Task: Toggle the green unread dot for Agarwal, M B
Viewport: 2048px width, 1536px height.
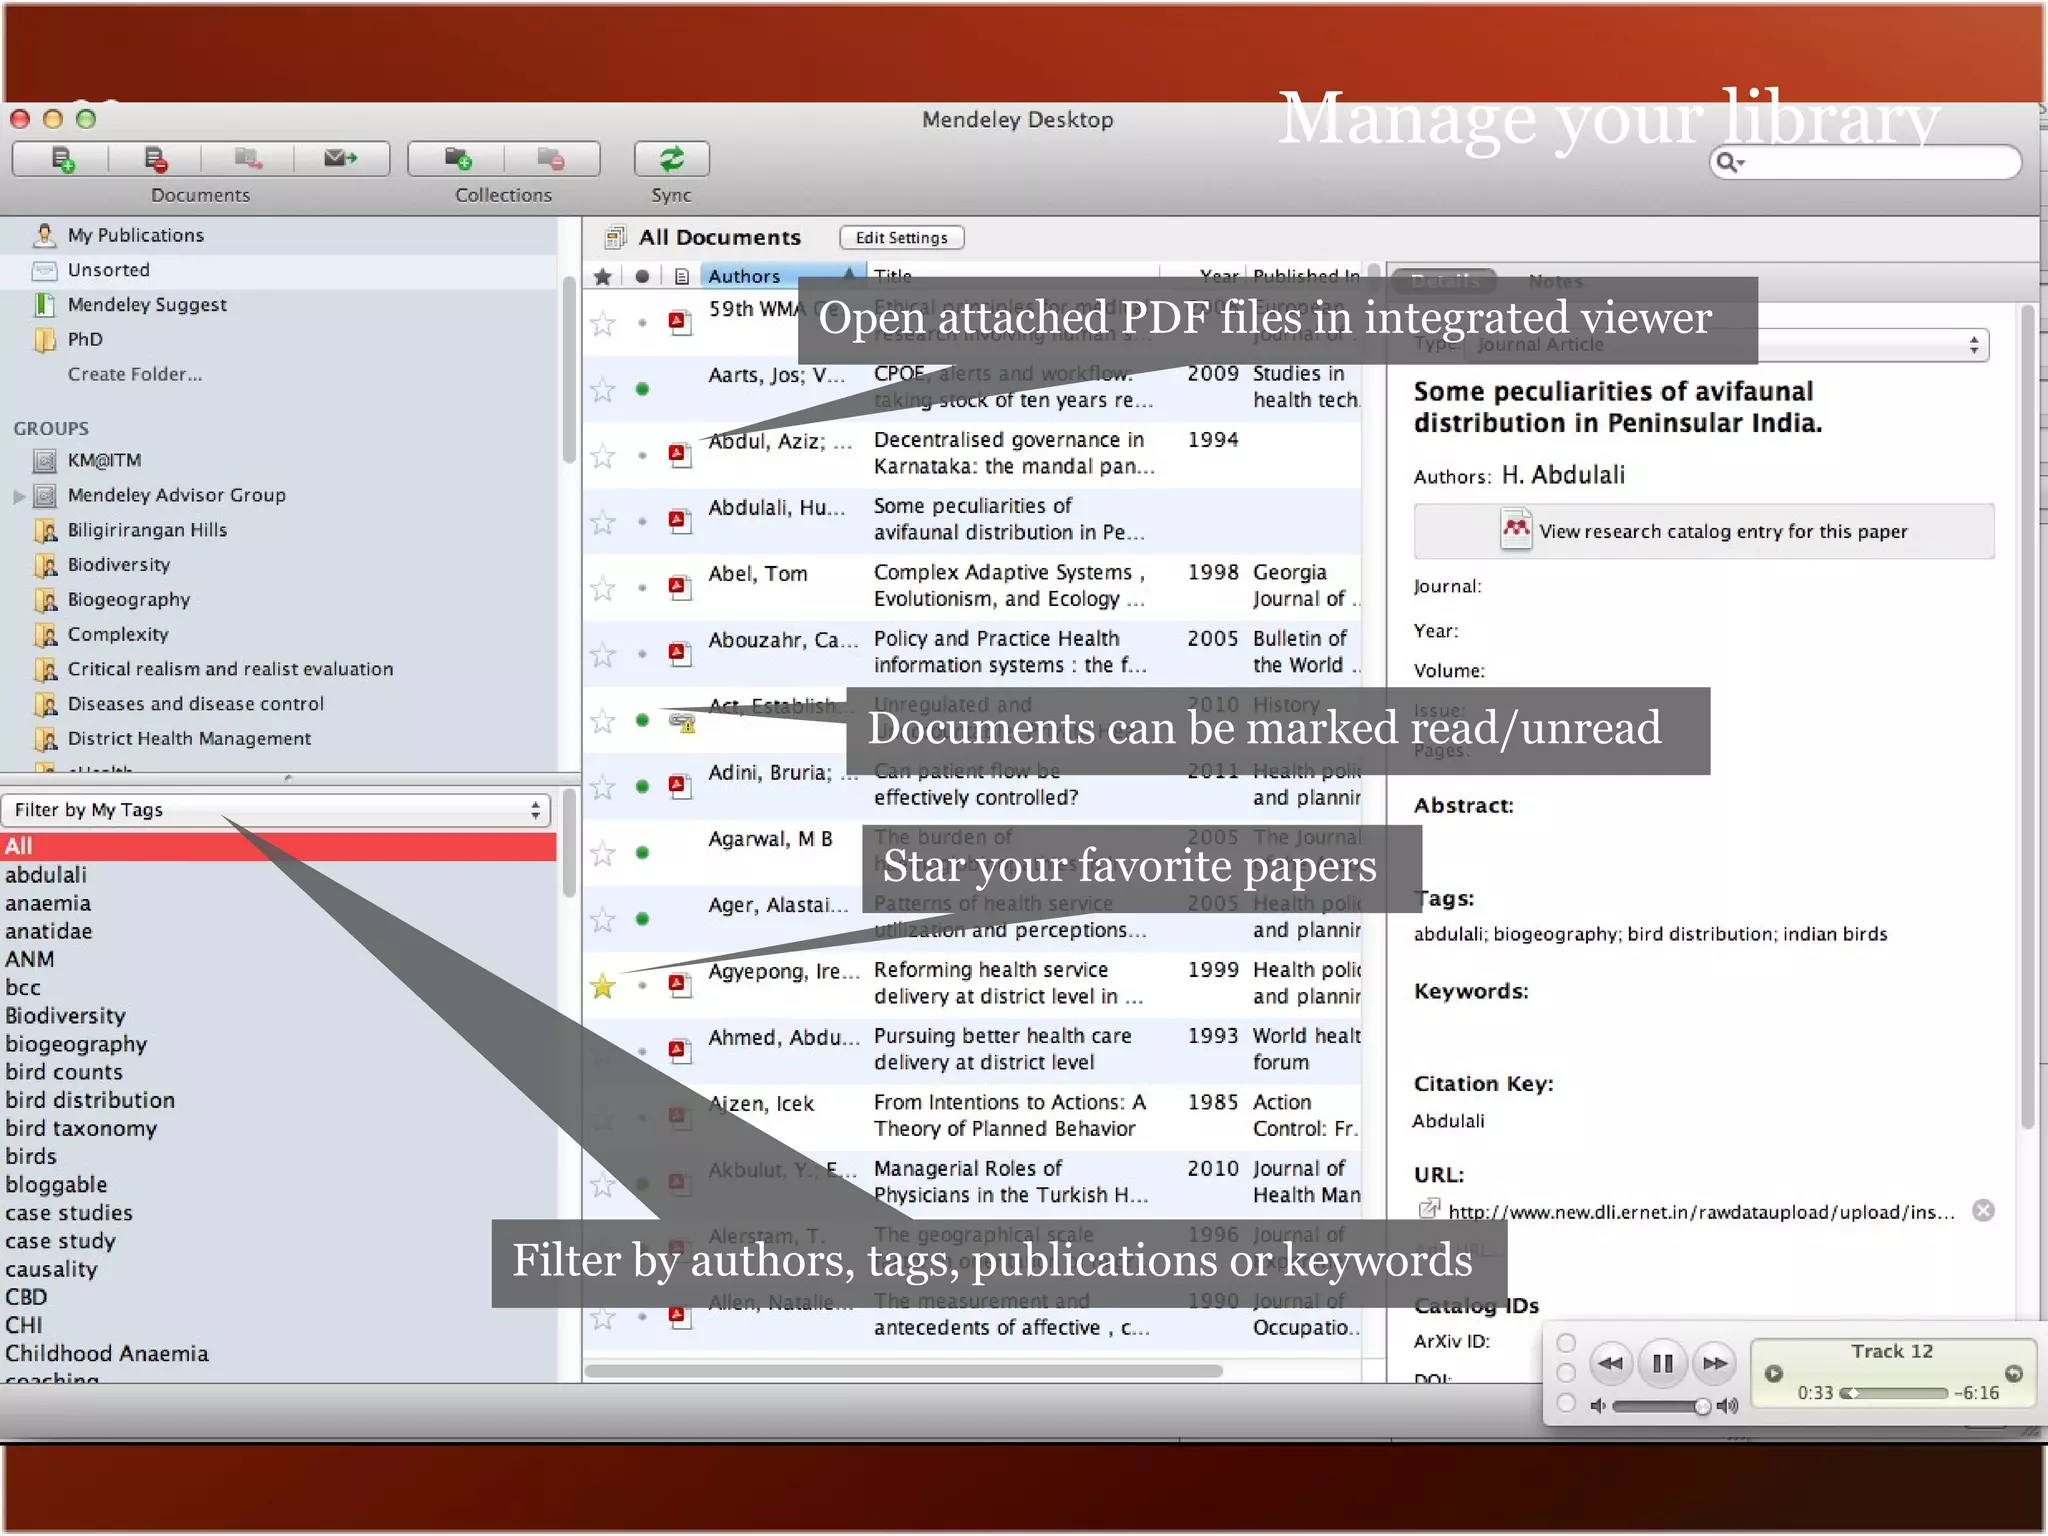Action: pos(642,853)
